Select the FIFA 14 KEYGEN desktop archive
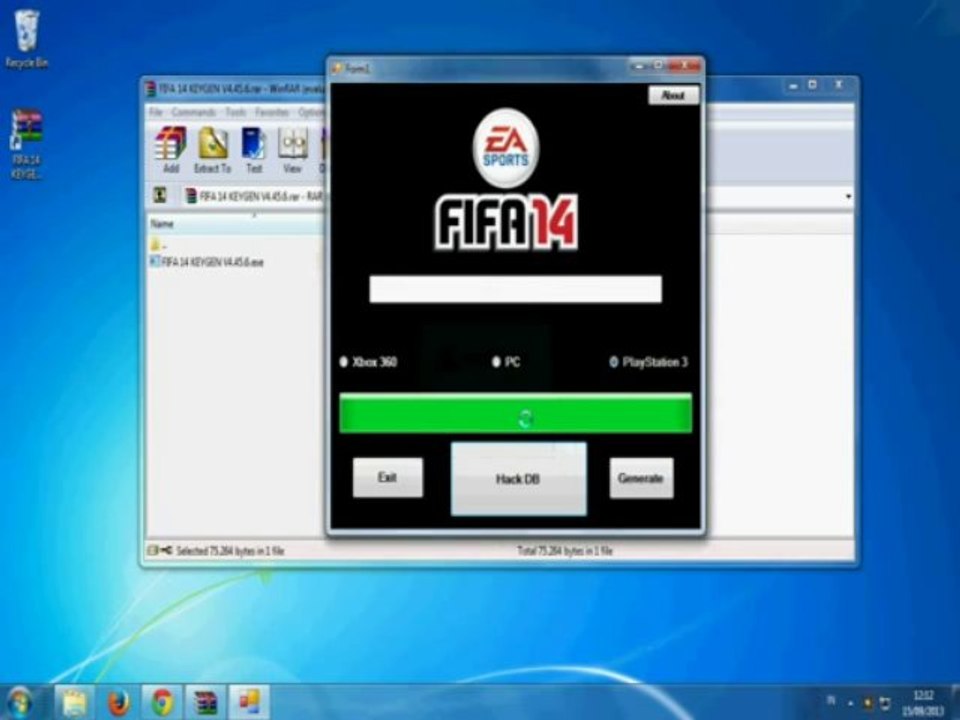This screenshot has width=960, height=720. [x=26, y=144]
